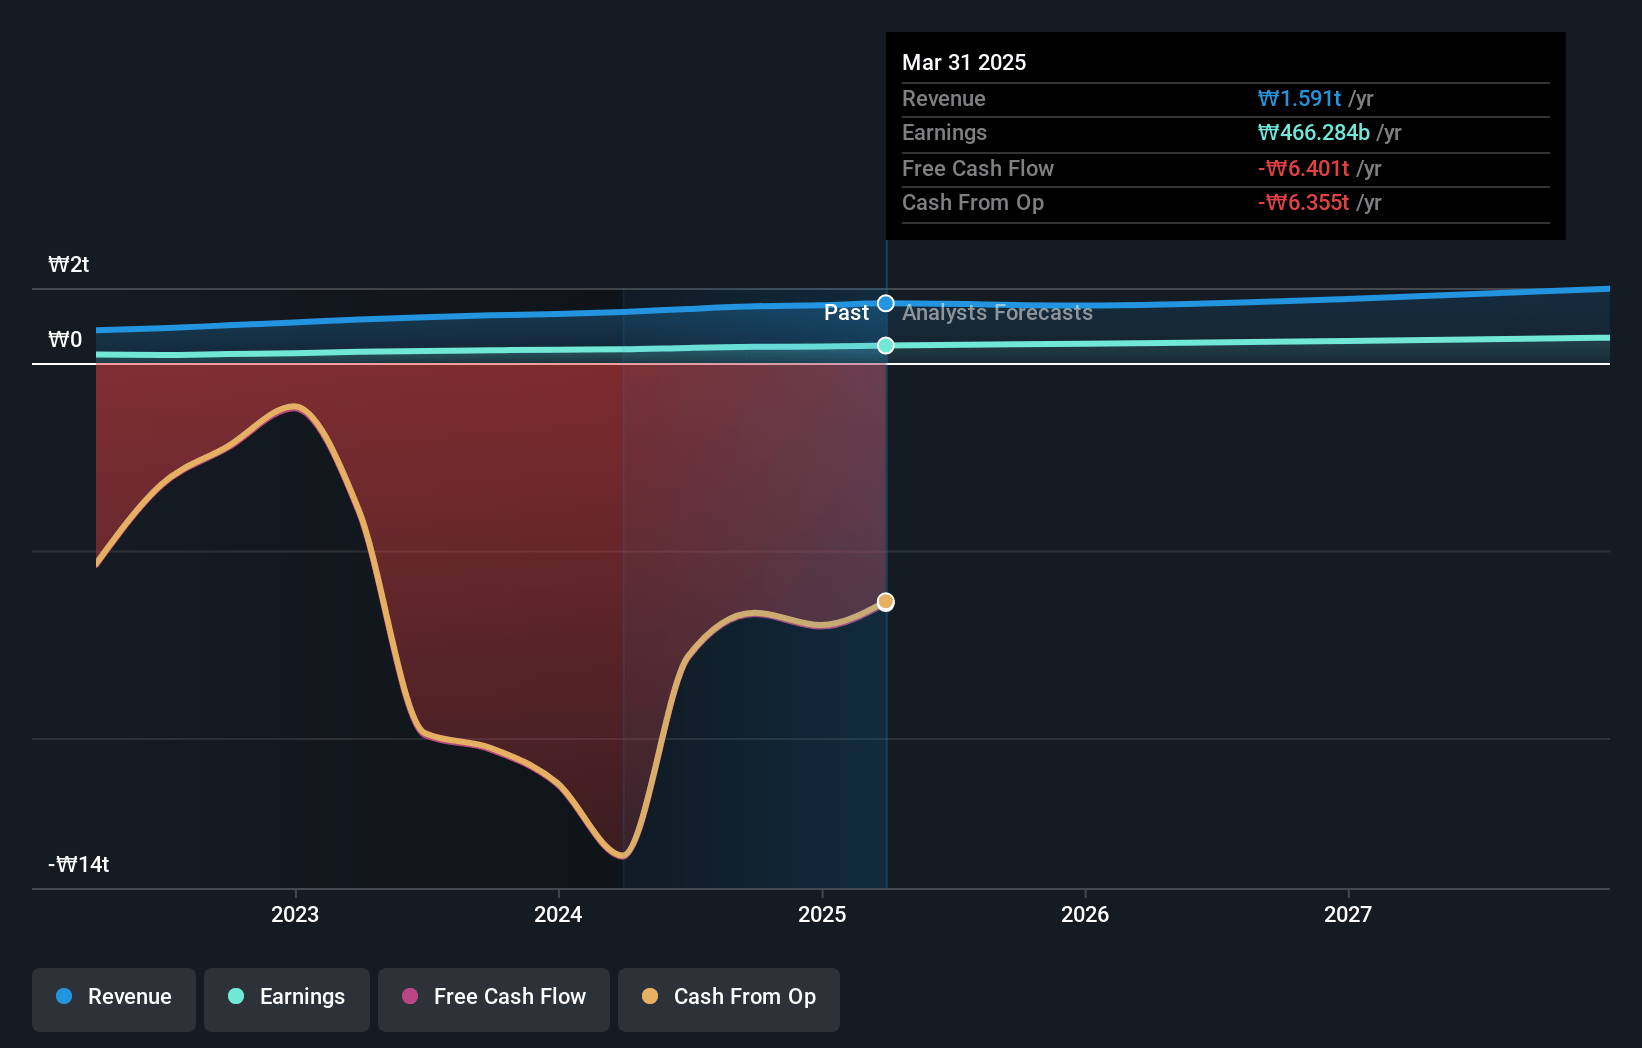This screenshot has width=1642, height=1048.
Task: Click the ₩1.591t revenue value in the tooltip
Action: point(1299,98)
